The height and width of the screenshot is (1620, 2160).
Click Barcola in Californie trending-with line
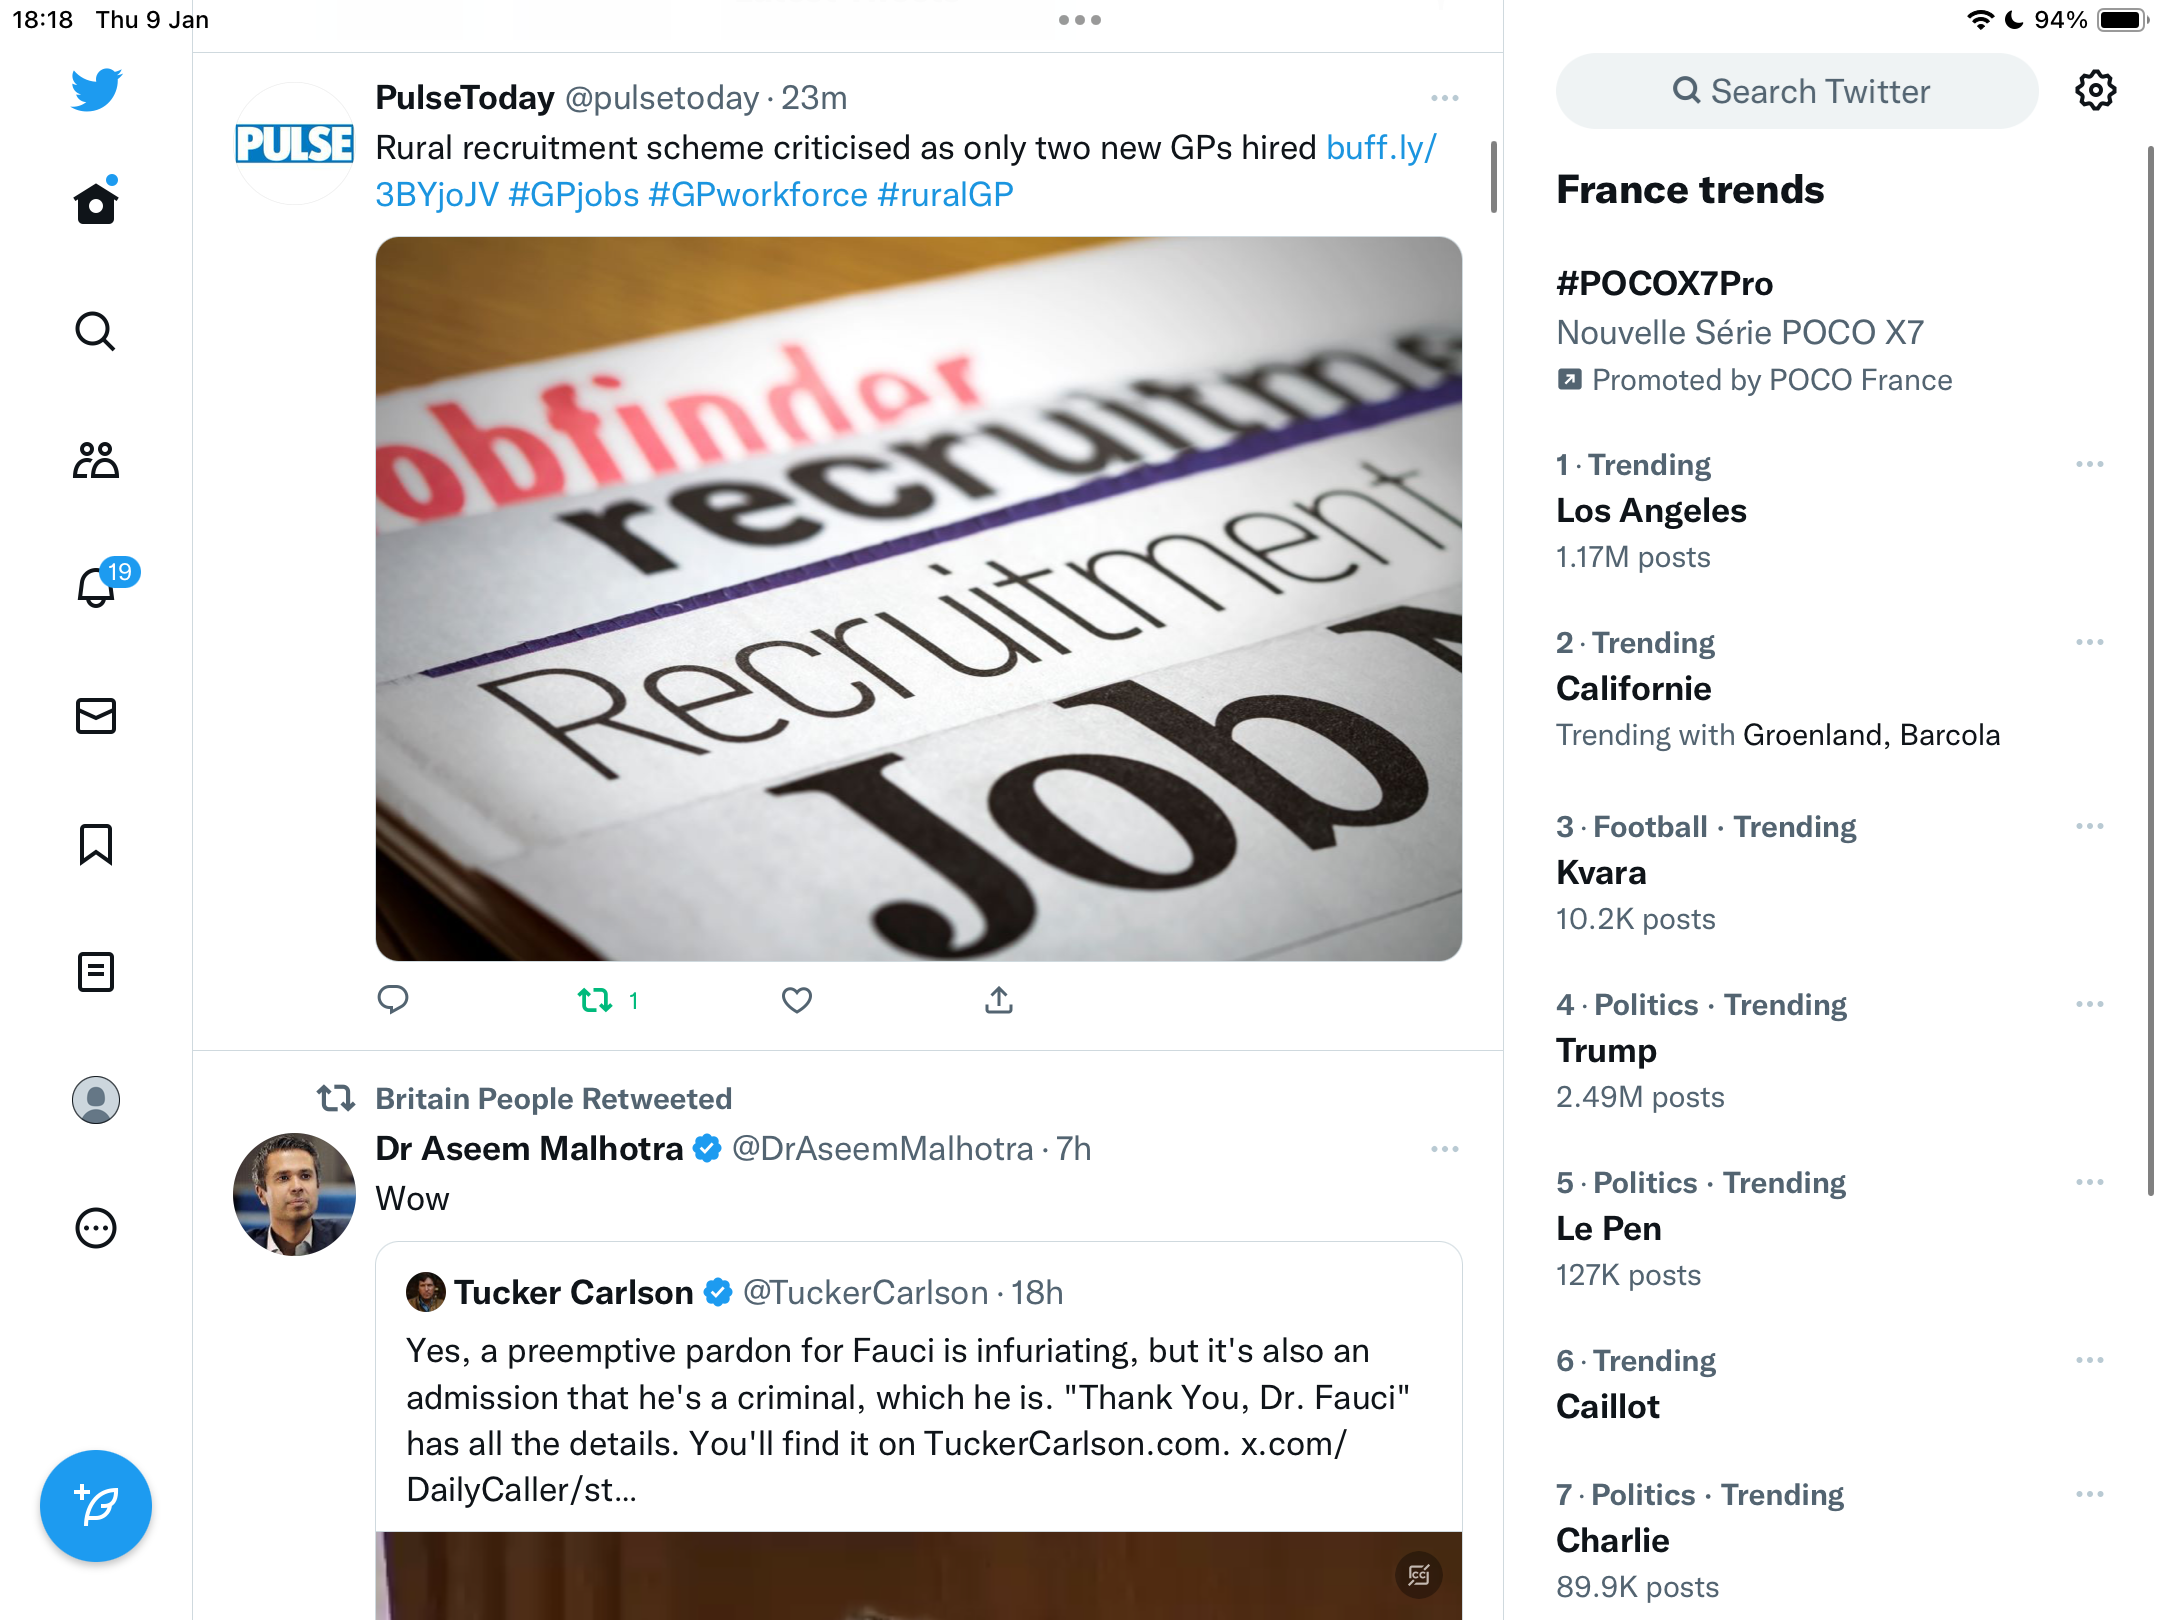pyautogui.click(x=1950, y=735)
